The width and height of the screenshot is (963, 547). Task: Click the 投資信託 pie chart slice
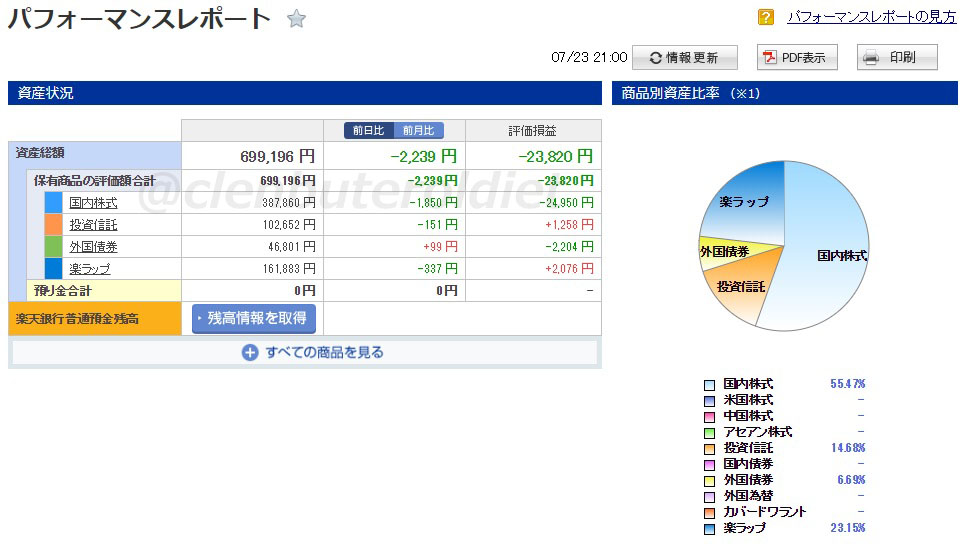point(740,287)
